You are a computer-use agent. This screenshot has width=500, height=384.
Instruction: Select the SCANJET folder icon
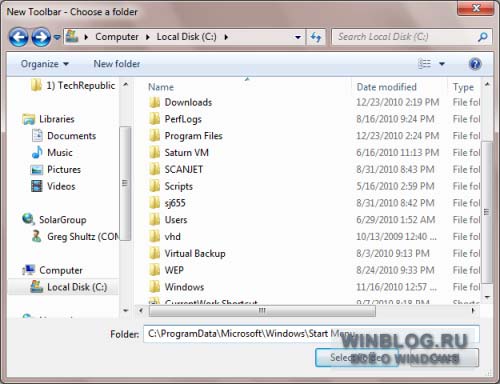click(155, 169)
